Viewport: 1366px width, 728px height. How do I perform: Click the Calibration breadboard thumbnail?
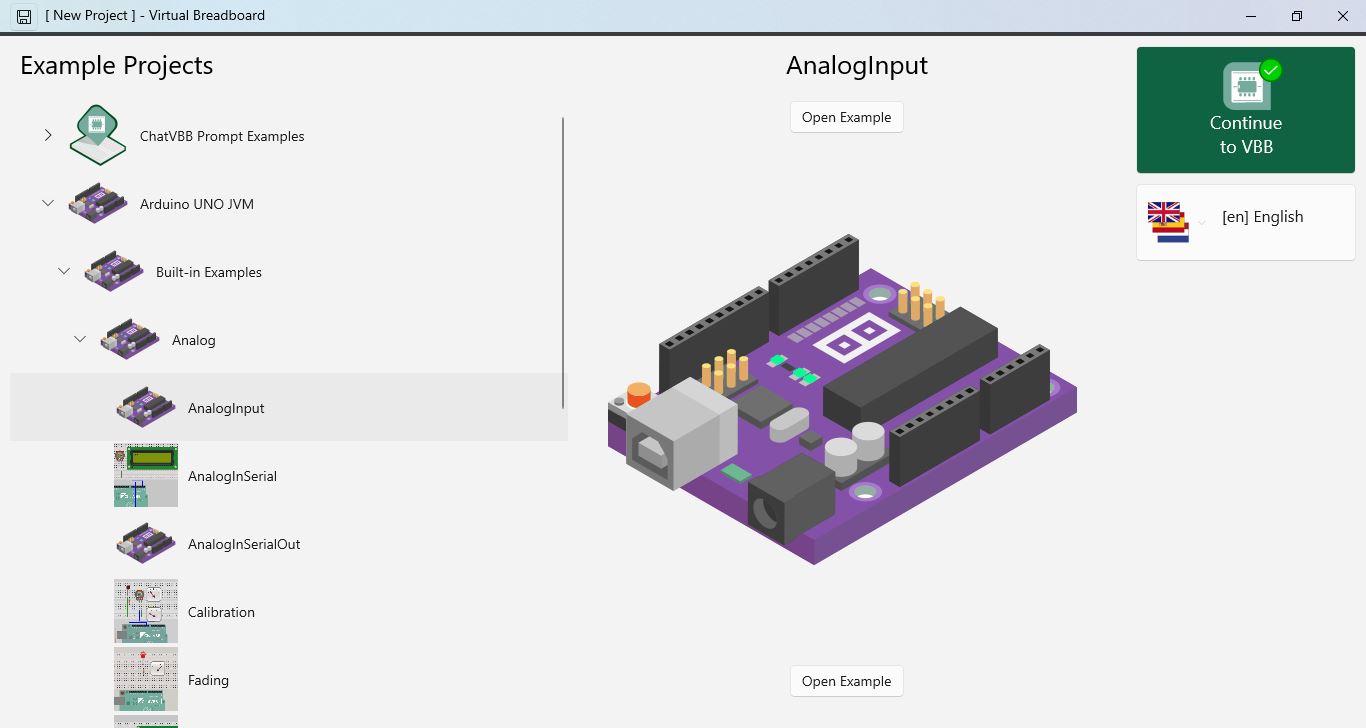pos(146,611)
